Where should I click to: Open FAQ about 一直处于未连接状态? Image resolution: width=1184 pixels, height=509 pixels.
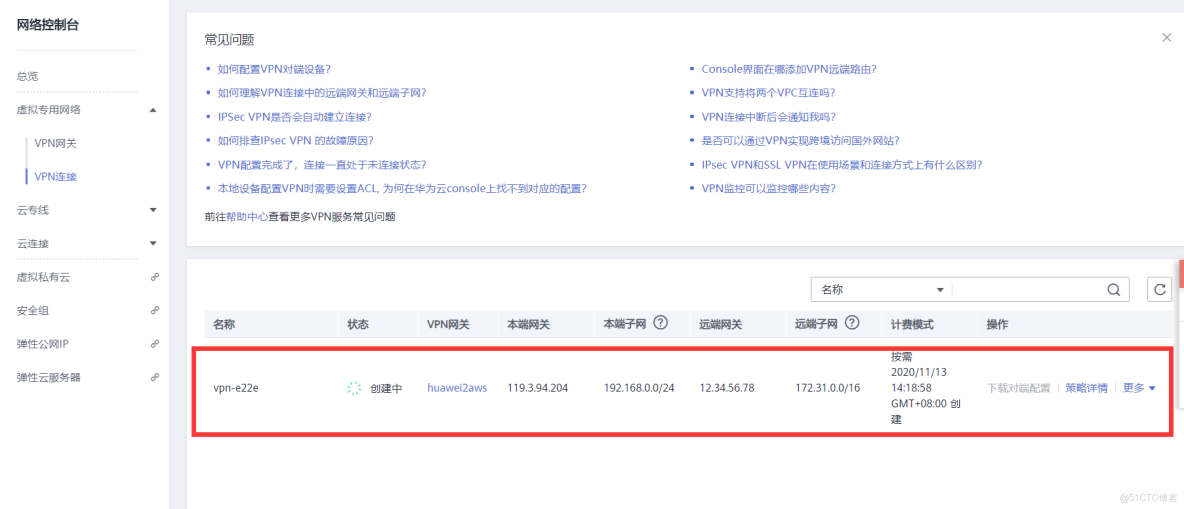322,165
